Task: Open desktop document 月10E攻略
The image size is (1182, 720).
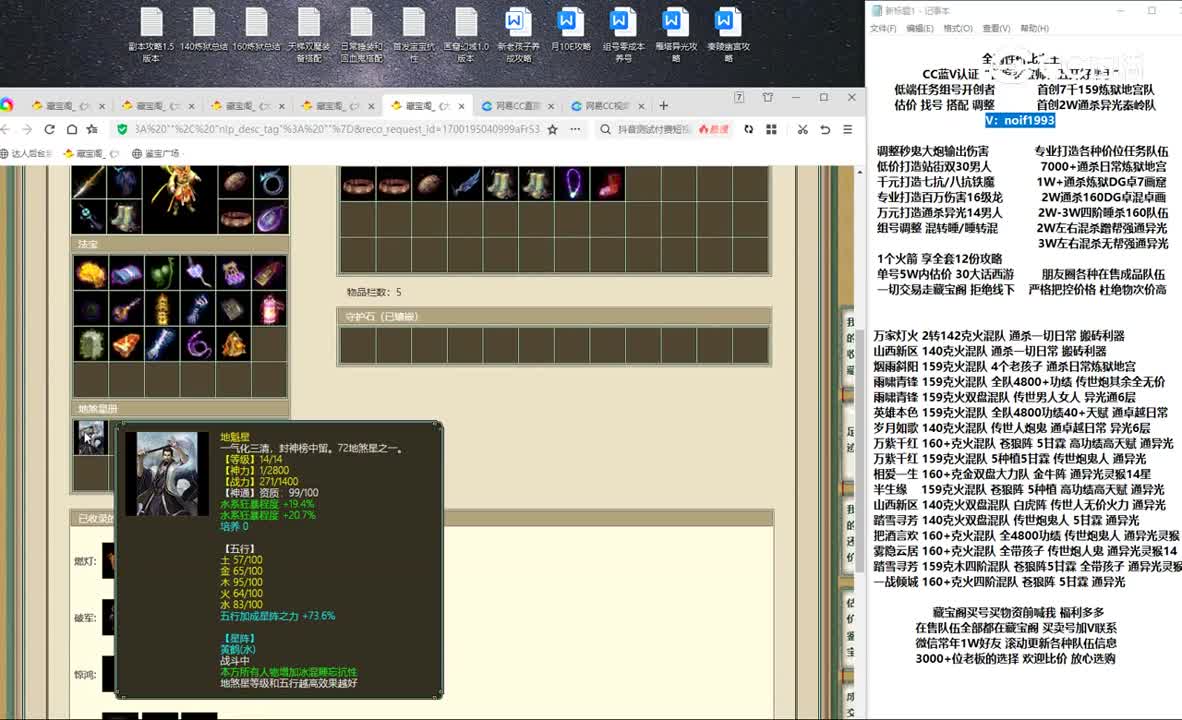Action: tap(571, 30)
